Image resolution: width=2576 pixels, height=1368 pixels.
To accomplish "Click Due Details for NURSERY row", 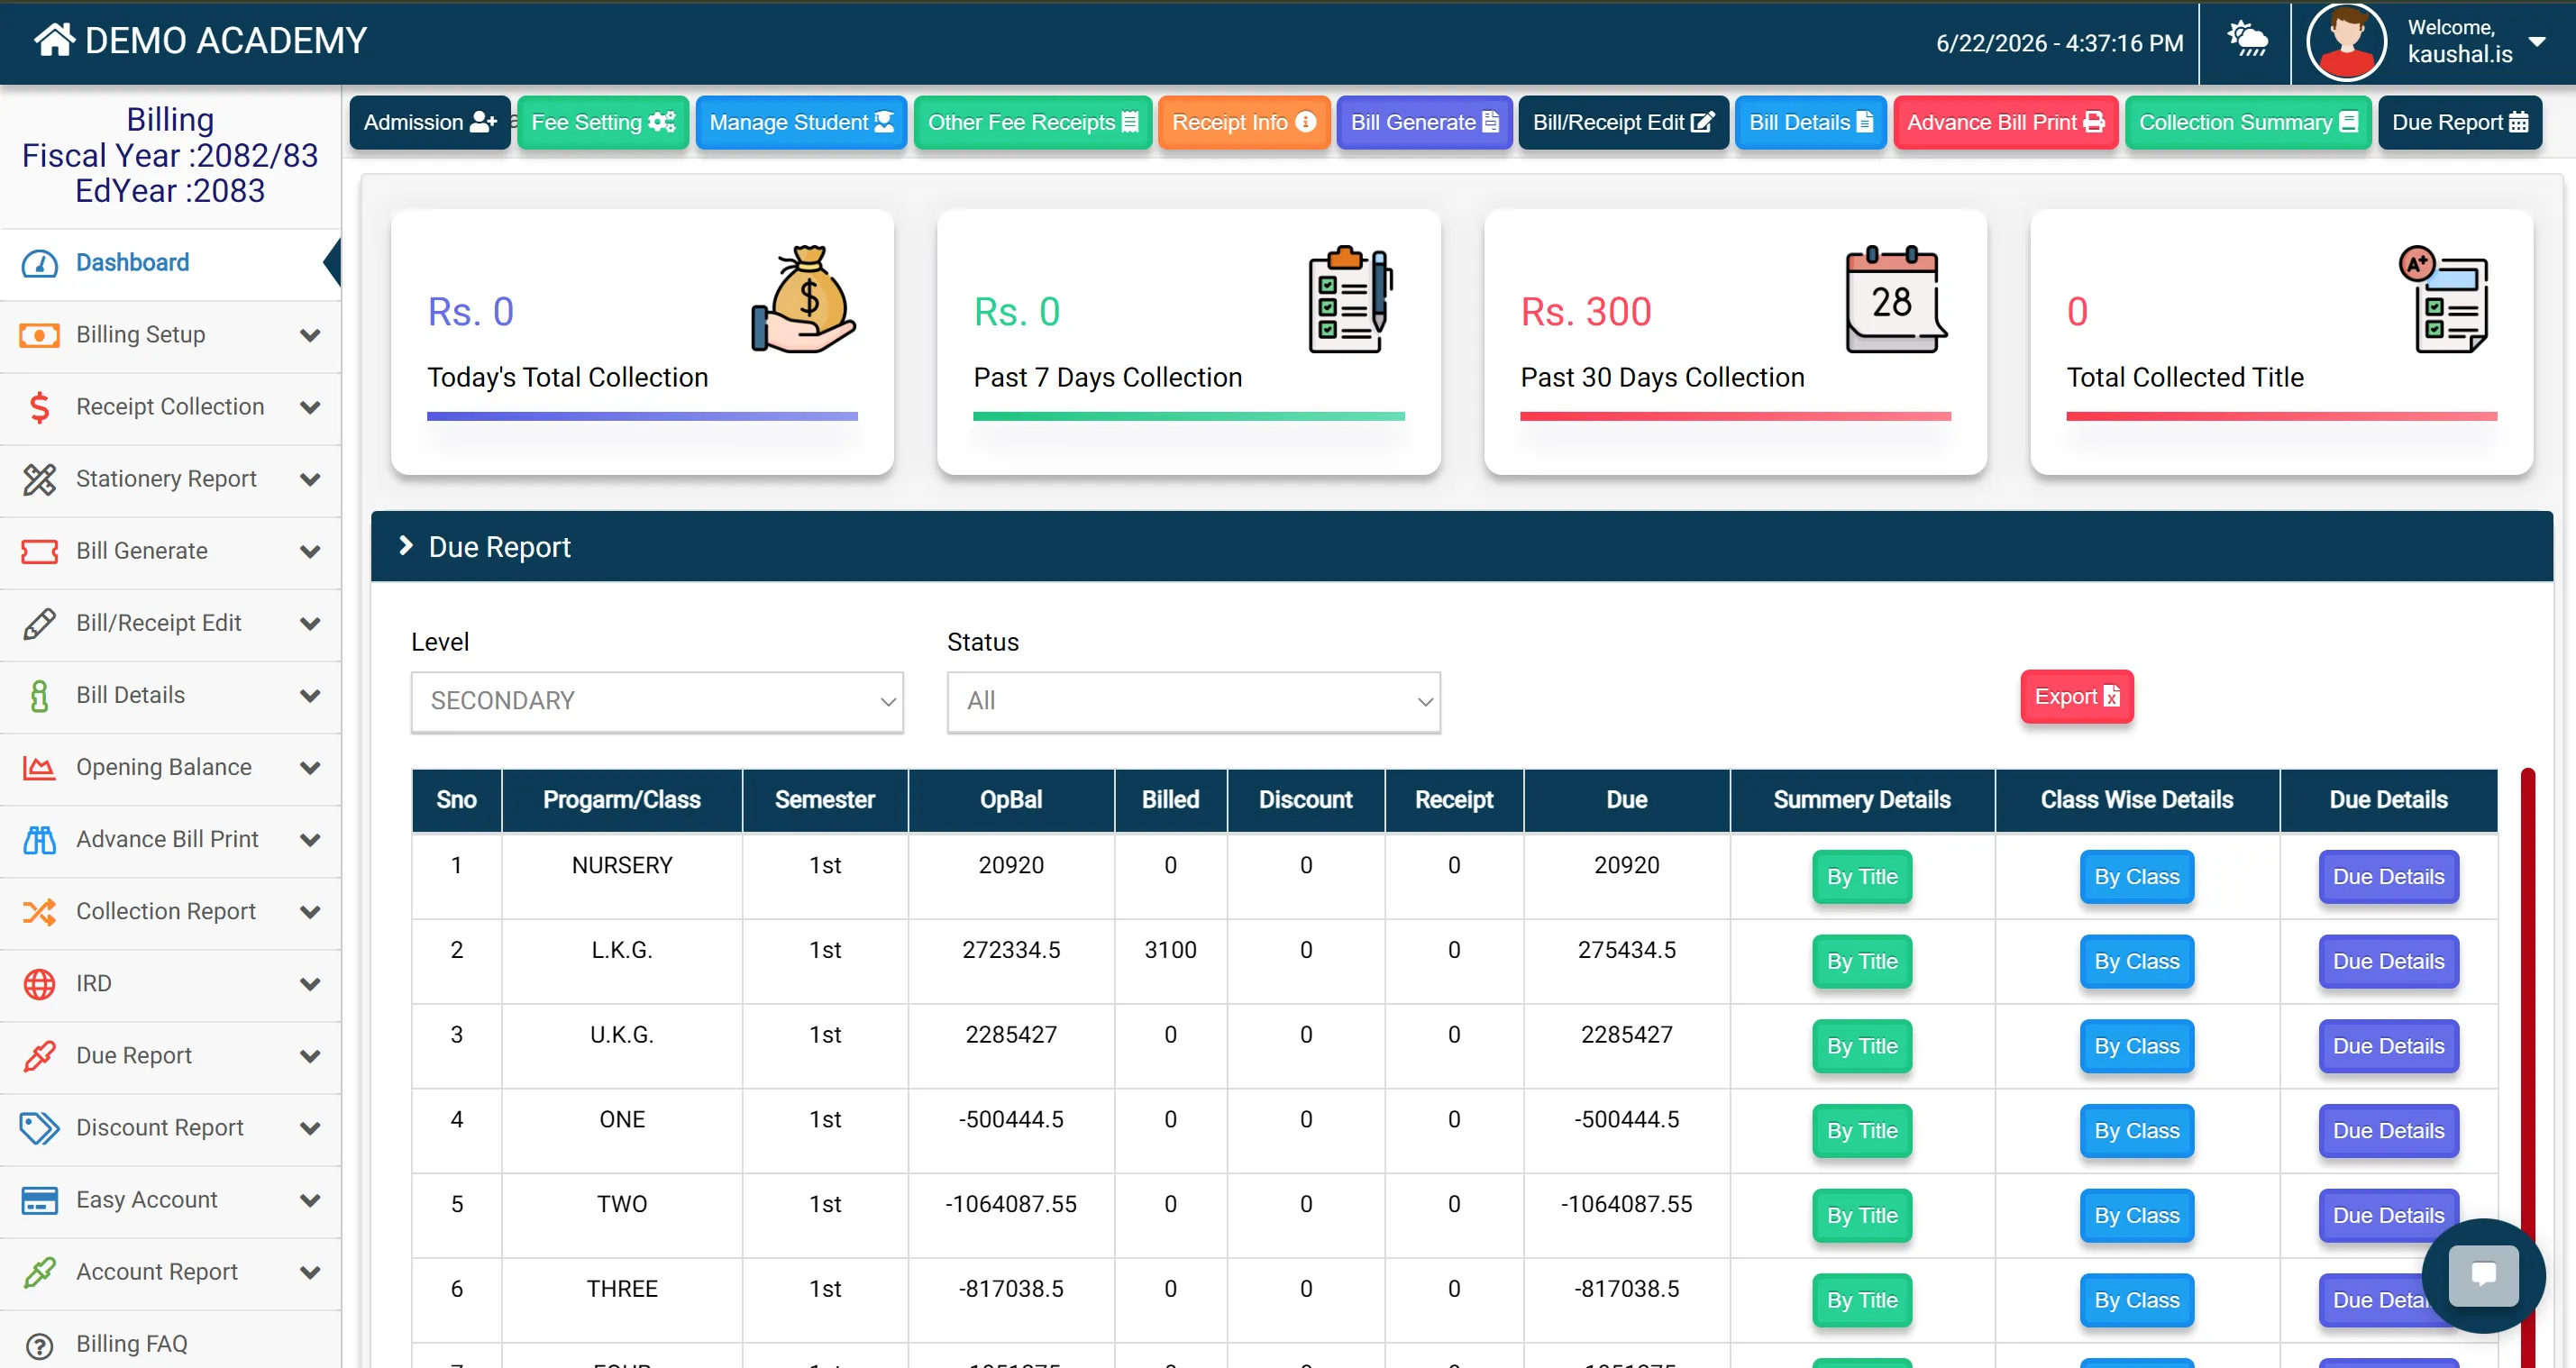I will coord(2388,876).
